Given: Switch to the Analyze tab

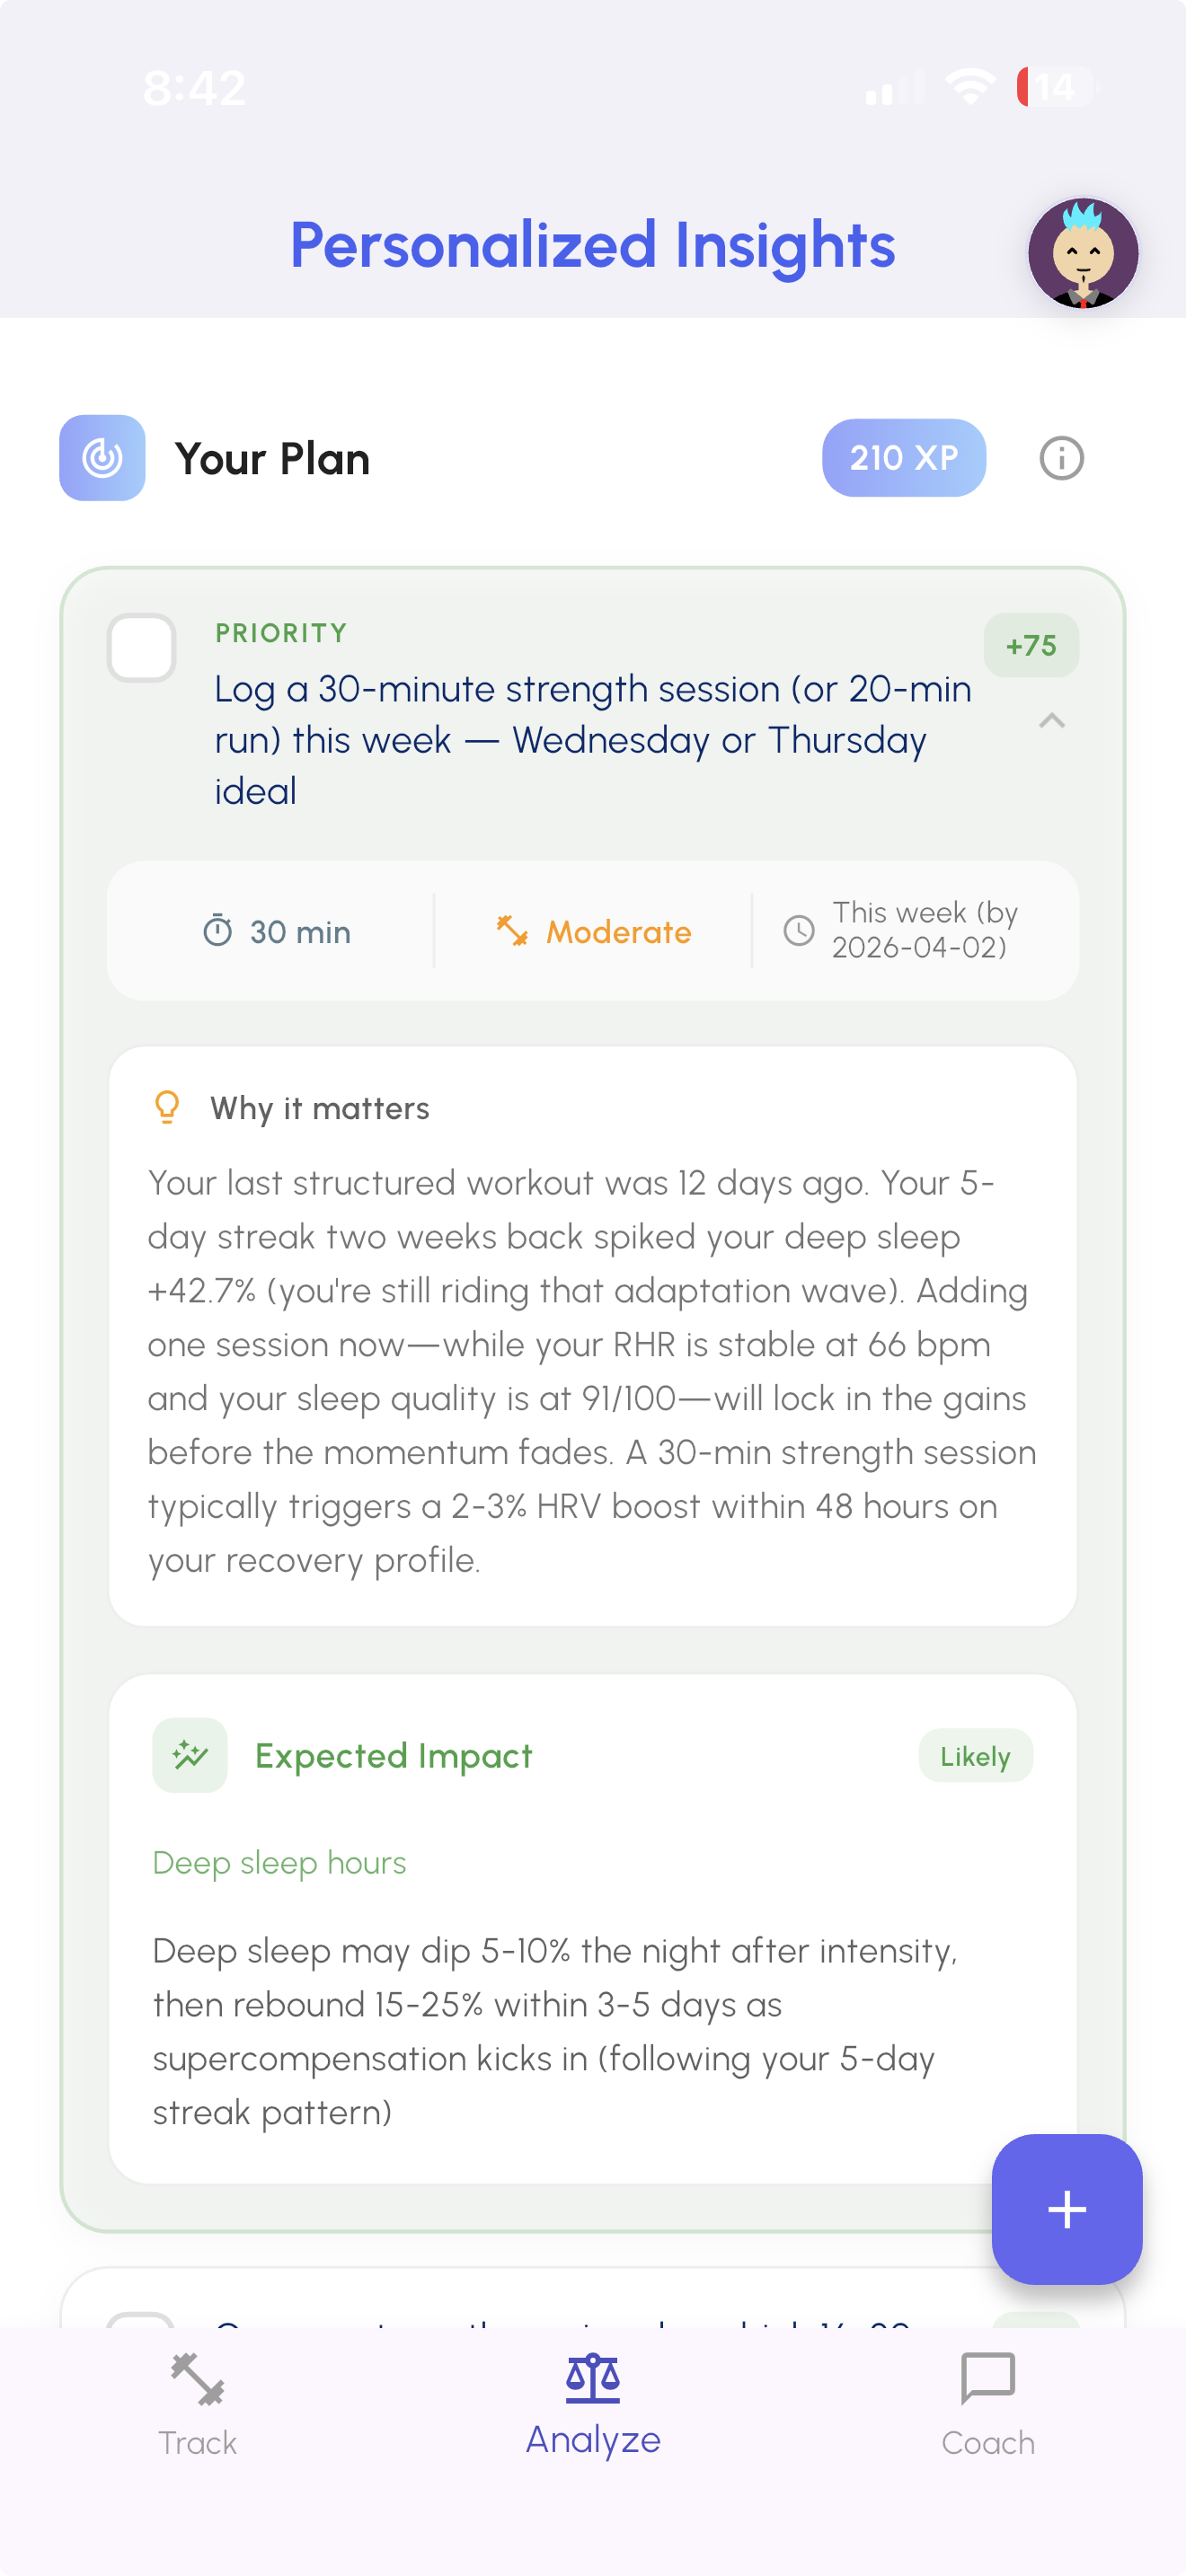Looking at the screenshot, I should coord(593,2410).
